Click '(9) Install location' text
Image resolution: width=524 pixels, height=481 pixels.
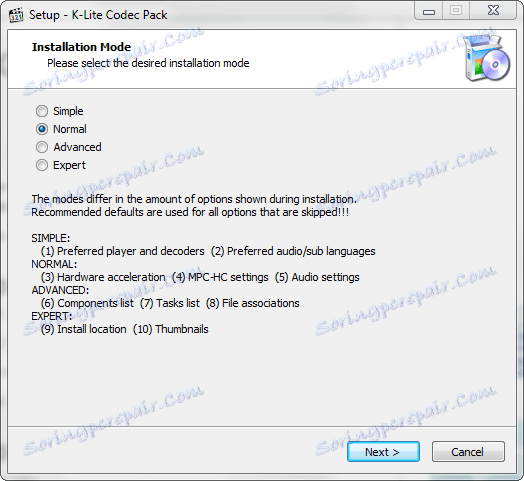coord(84,330)
